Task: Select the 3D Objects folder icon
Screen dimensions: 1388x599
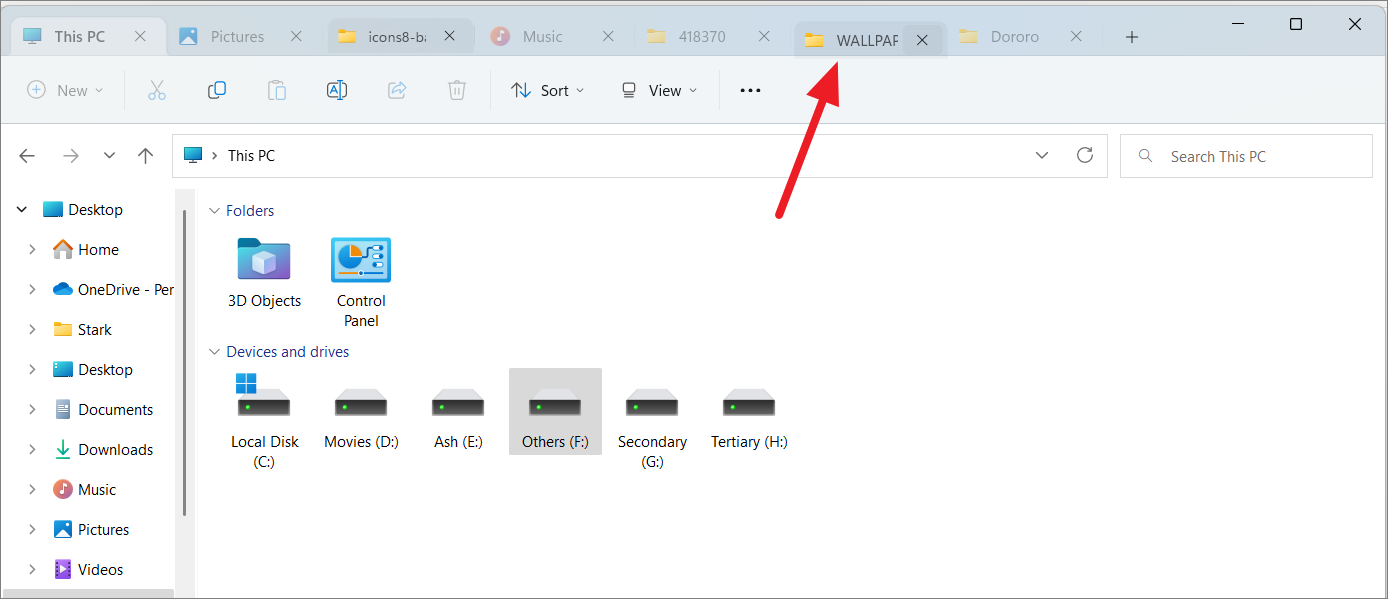Action: coord(264,260)
